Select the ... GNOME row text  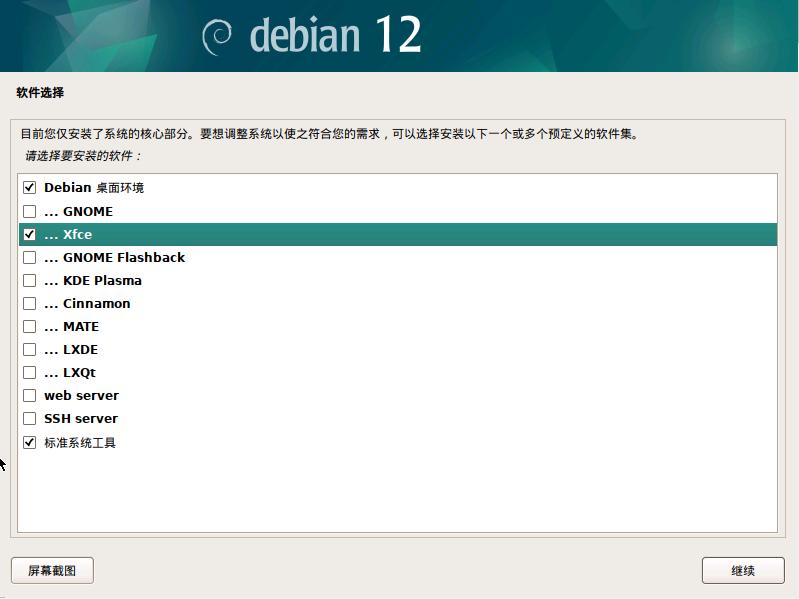pyautogui.click(x=78, y=211)
